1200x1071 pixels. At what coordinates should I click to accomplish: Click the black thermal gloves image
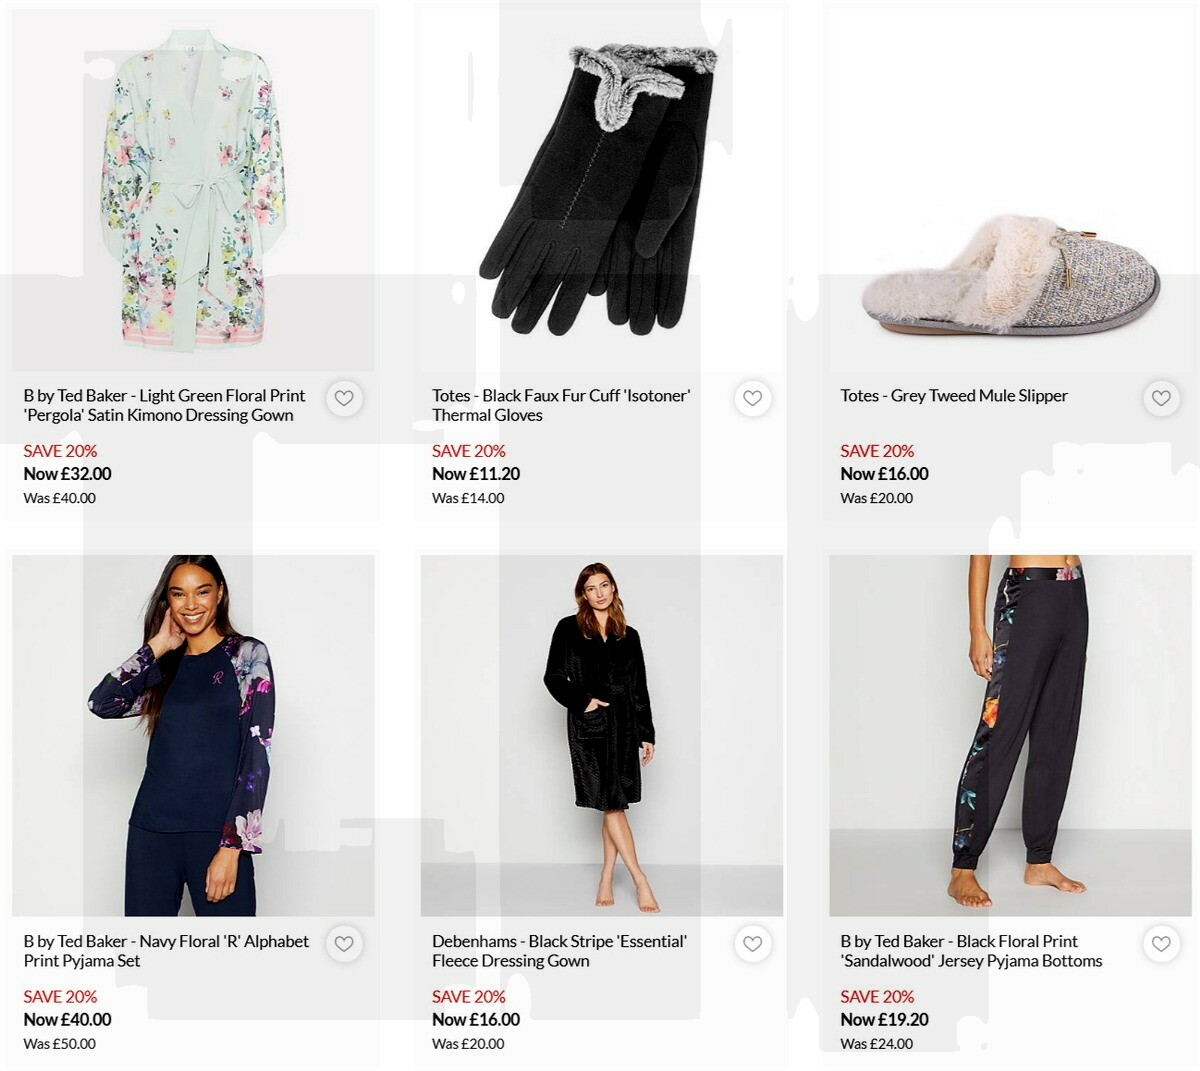(x=600, y=190)
